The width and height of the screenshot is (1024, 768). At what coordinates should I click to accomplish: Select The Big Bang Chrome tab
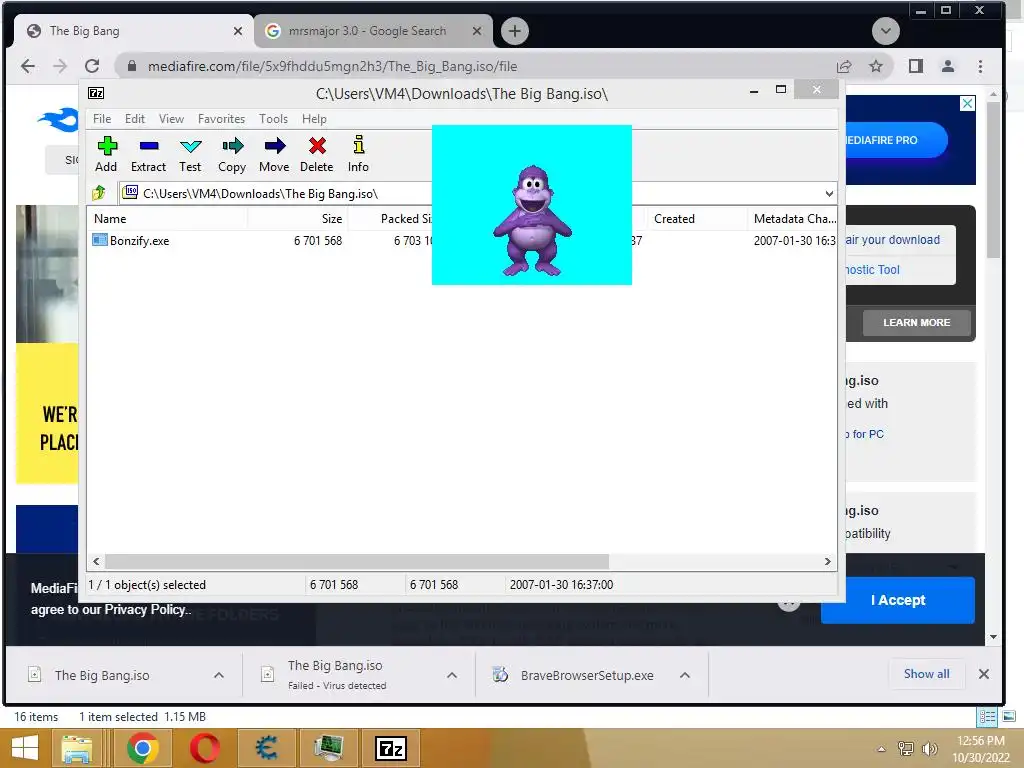134,31
